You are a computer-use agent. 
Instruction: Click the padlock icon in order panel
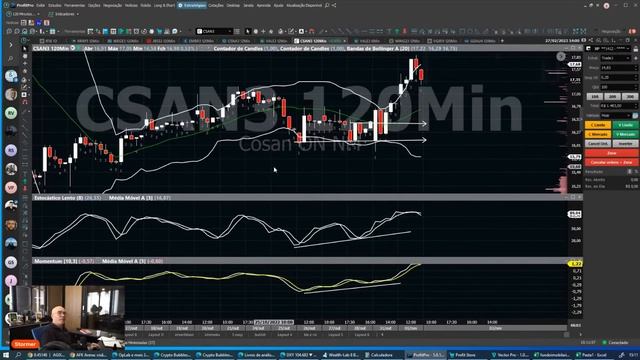point(636,49)
